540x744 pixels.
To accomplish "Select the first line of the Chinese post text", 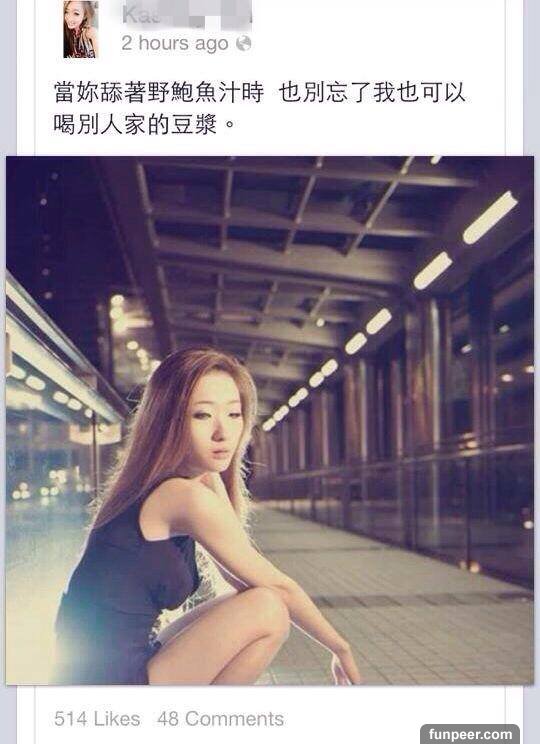I will (260, 92).
